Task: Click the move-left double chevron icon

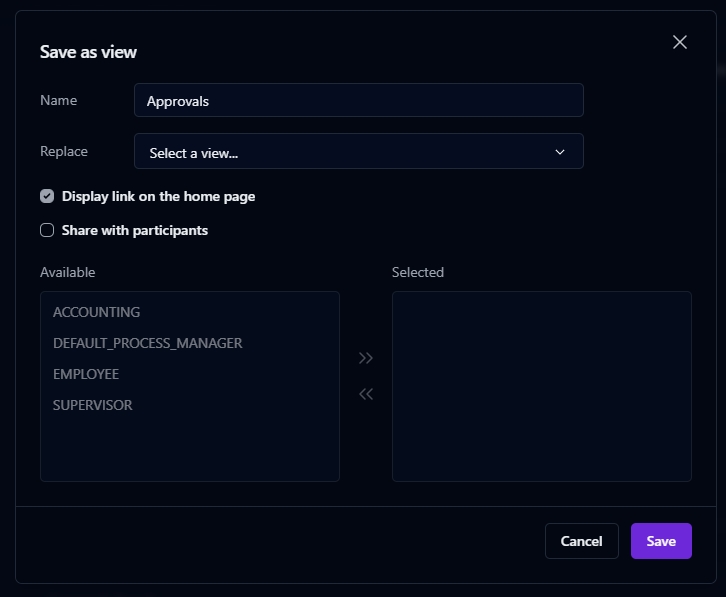Action: pos(366,394)
